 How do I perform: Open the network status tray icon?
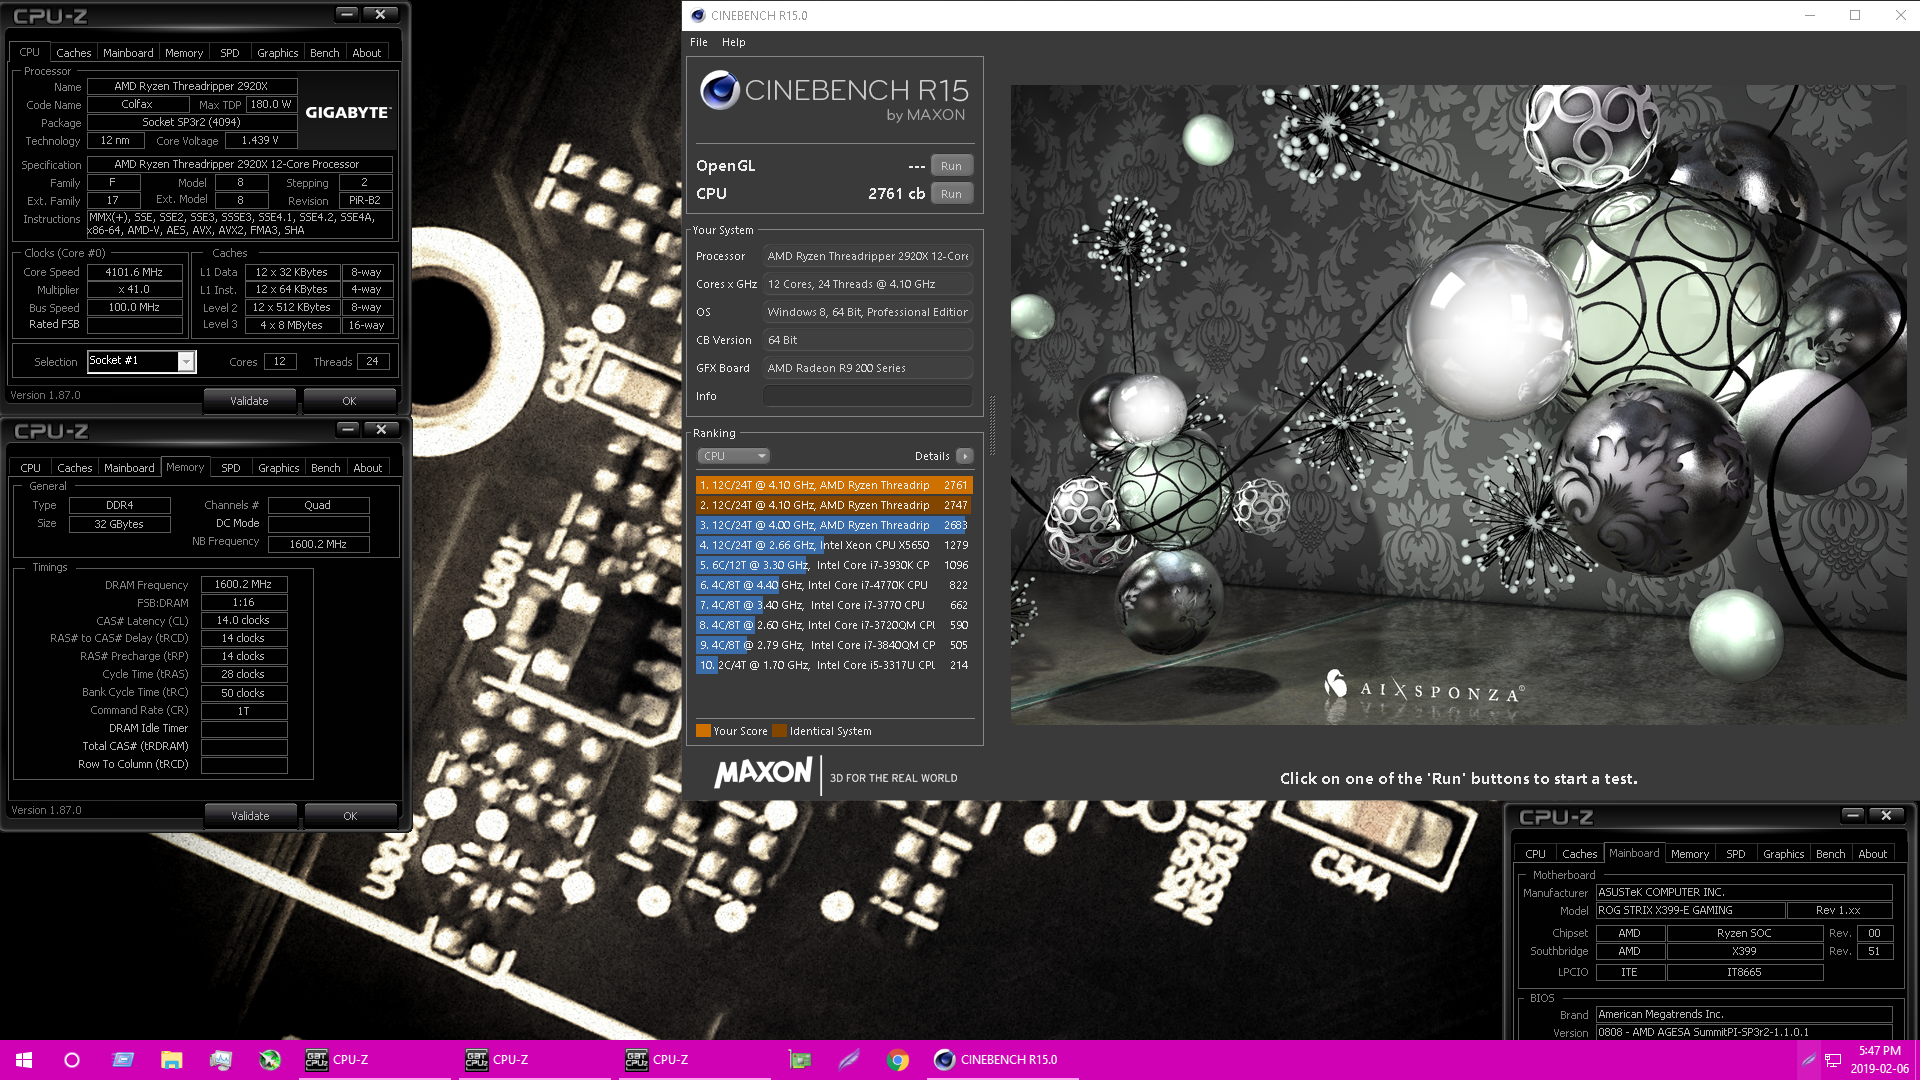click(1833, 1060)
